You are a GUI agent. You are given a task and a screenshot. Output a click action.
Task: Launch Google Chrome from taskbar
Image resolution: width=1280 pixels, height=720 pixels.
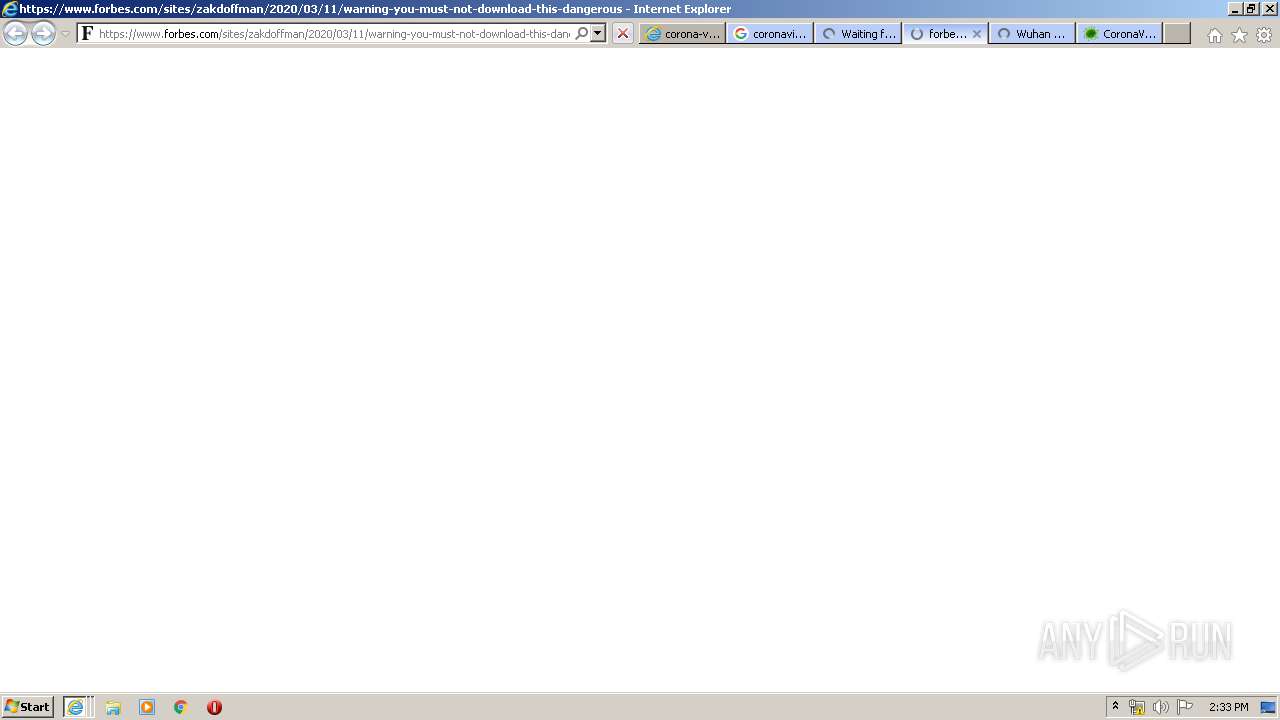point(181,707)
